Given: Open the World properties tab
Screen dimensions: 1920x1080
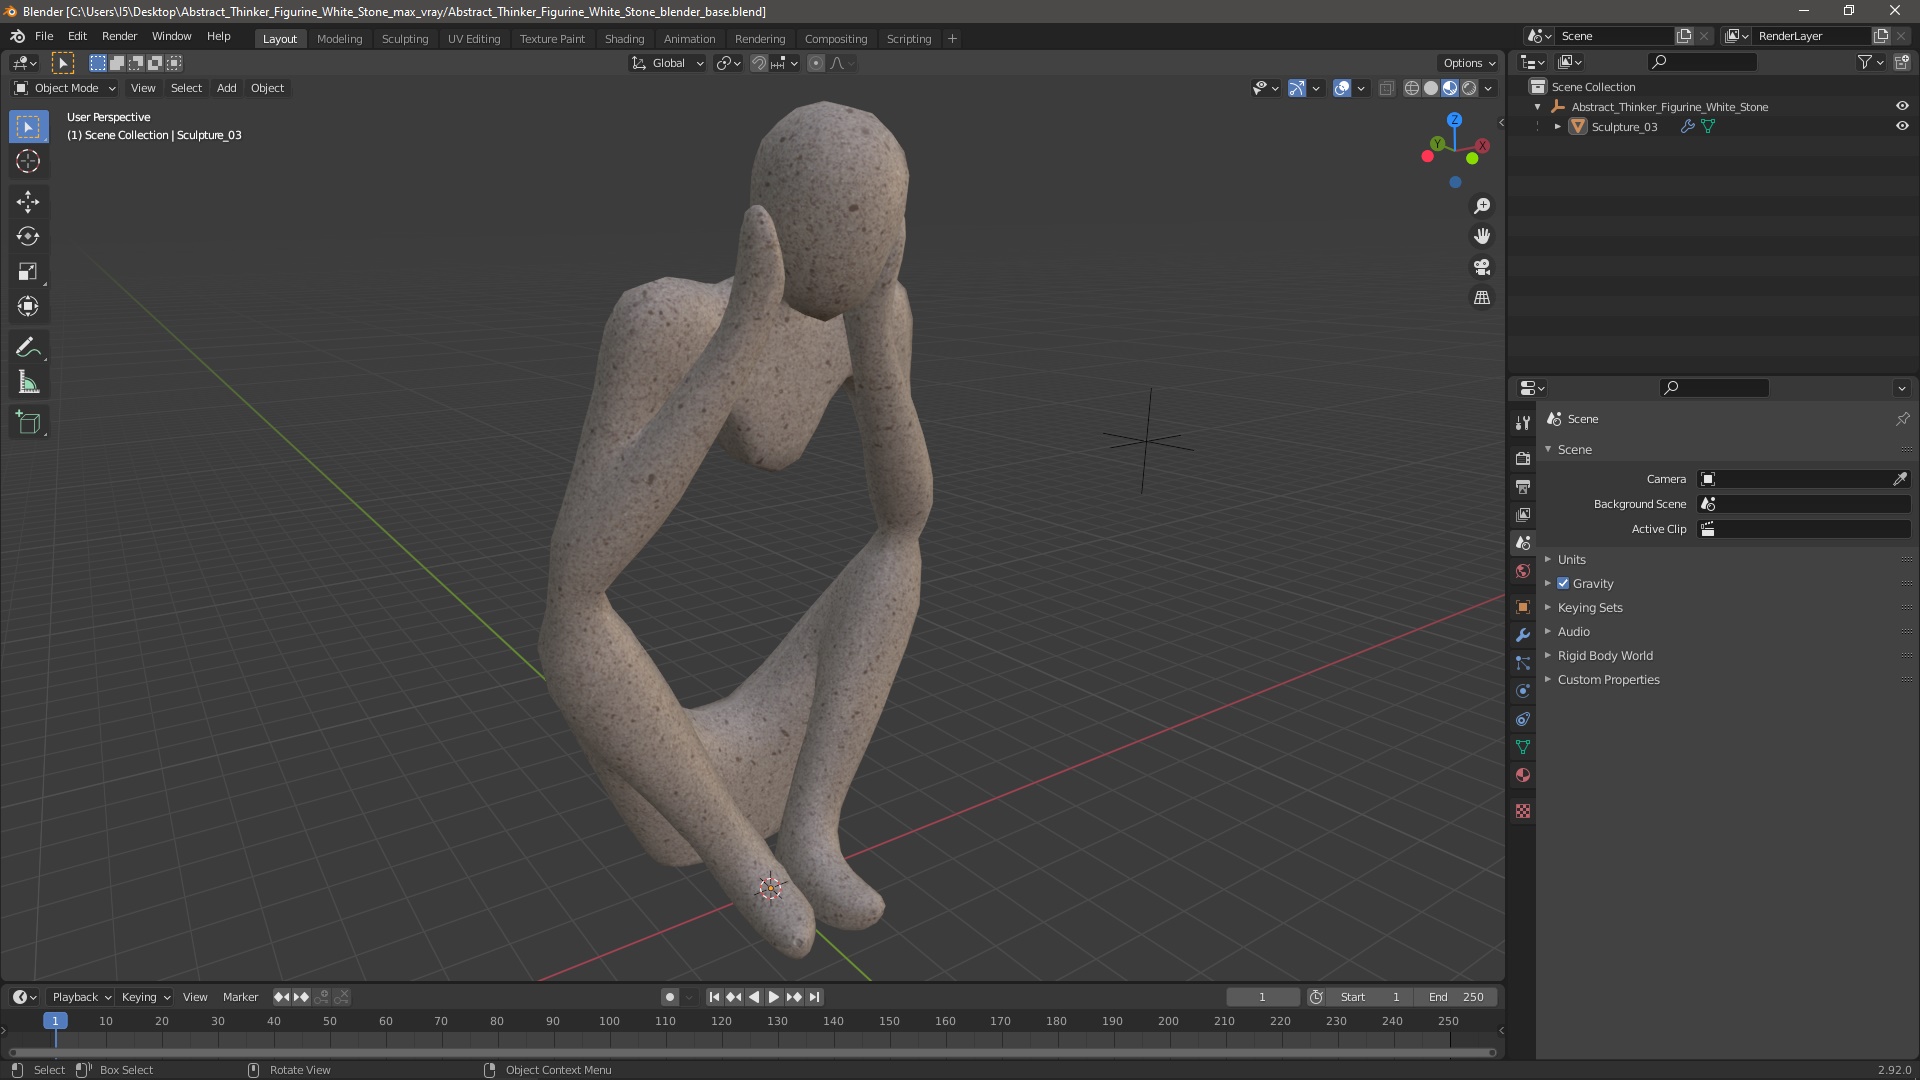Looking at the screenshot, I should tap(1523, 571).
